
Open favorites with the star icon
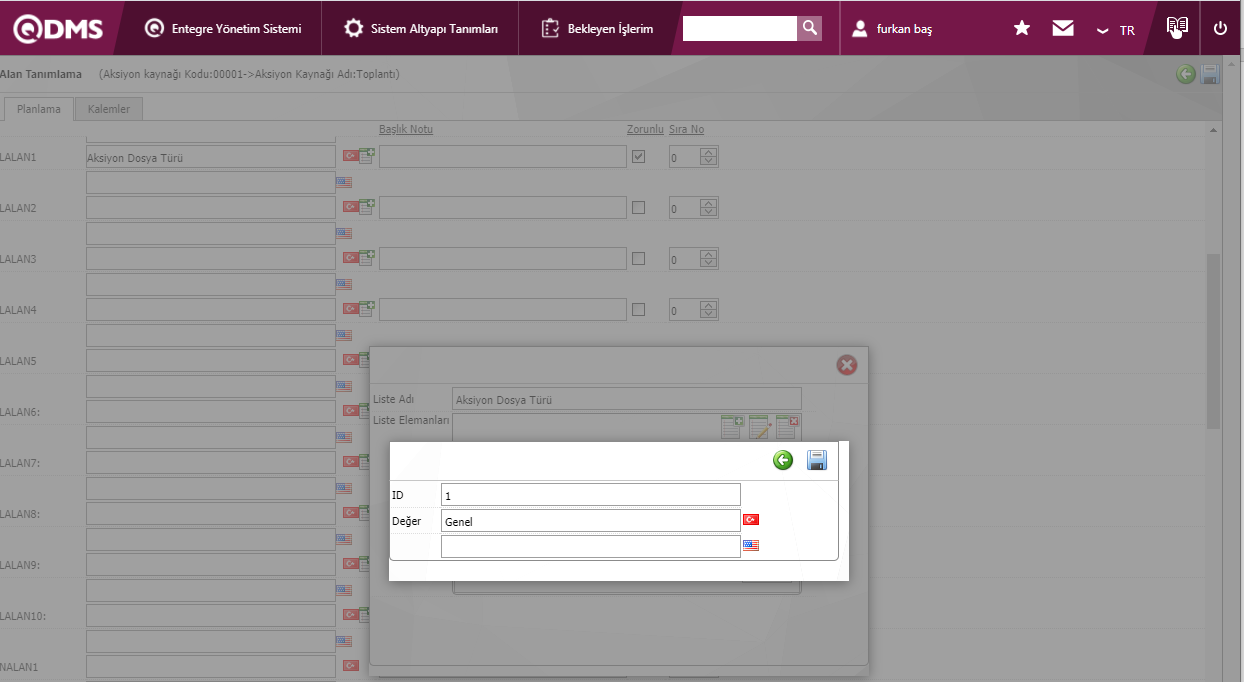point(1022,29)
